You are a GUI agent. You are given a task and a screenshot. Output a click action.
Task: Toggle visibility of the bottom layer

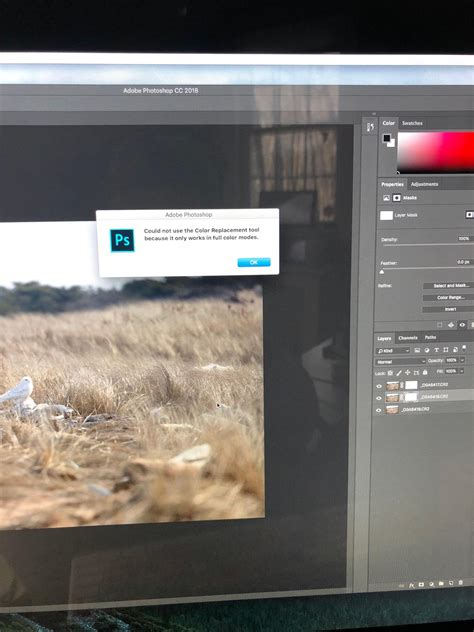coord(378,410)
